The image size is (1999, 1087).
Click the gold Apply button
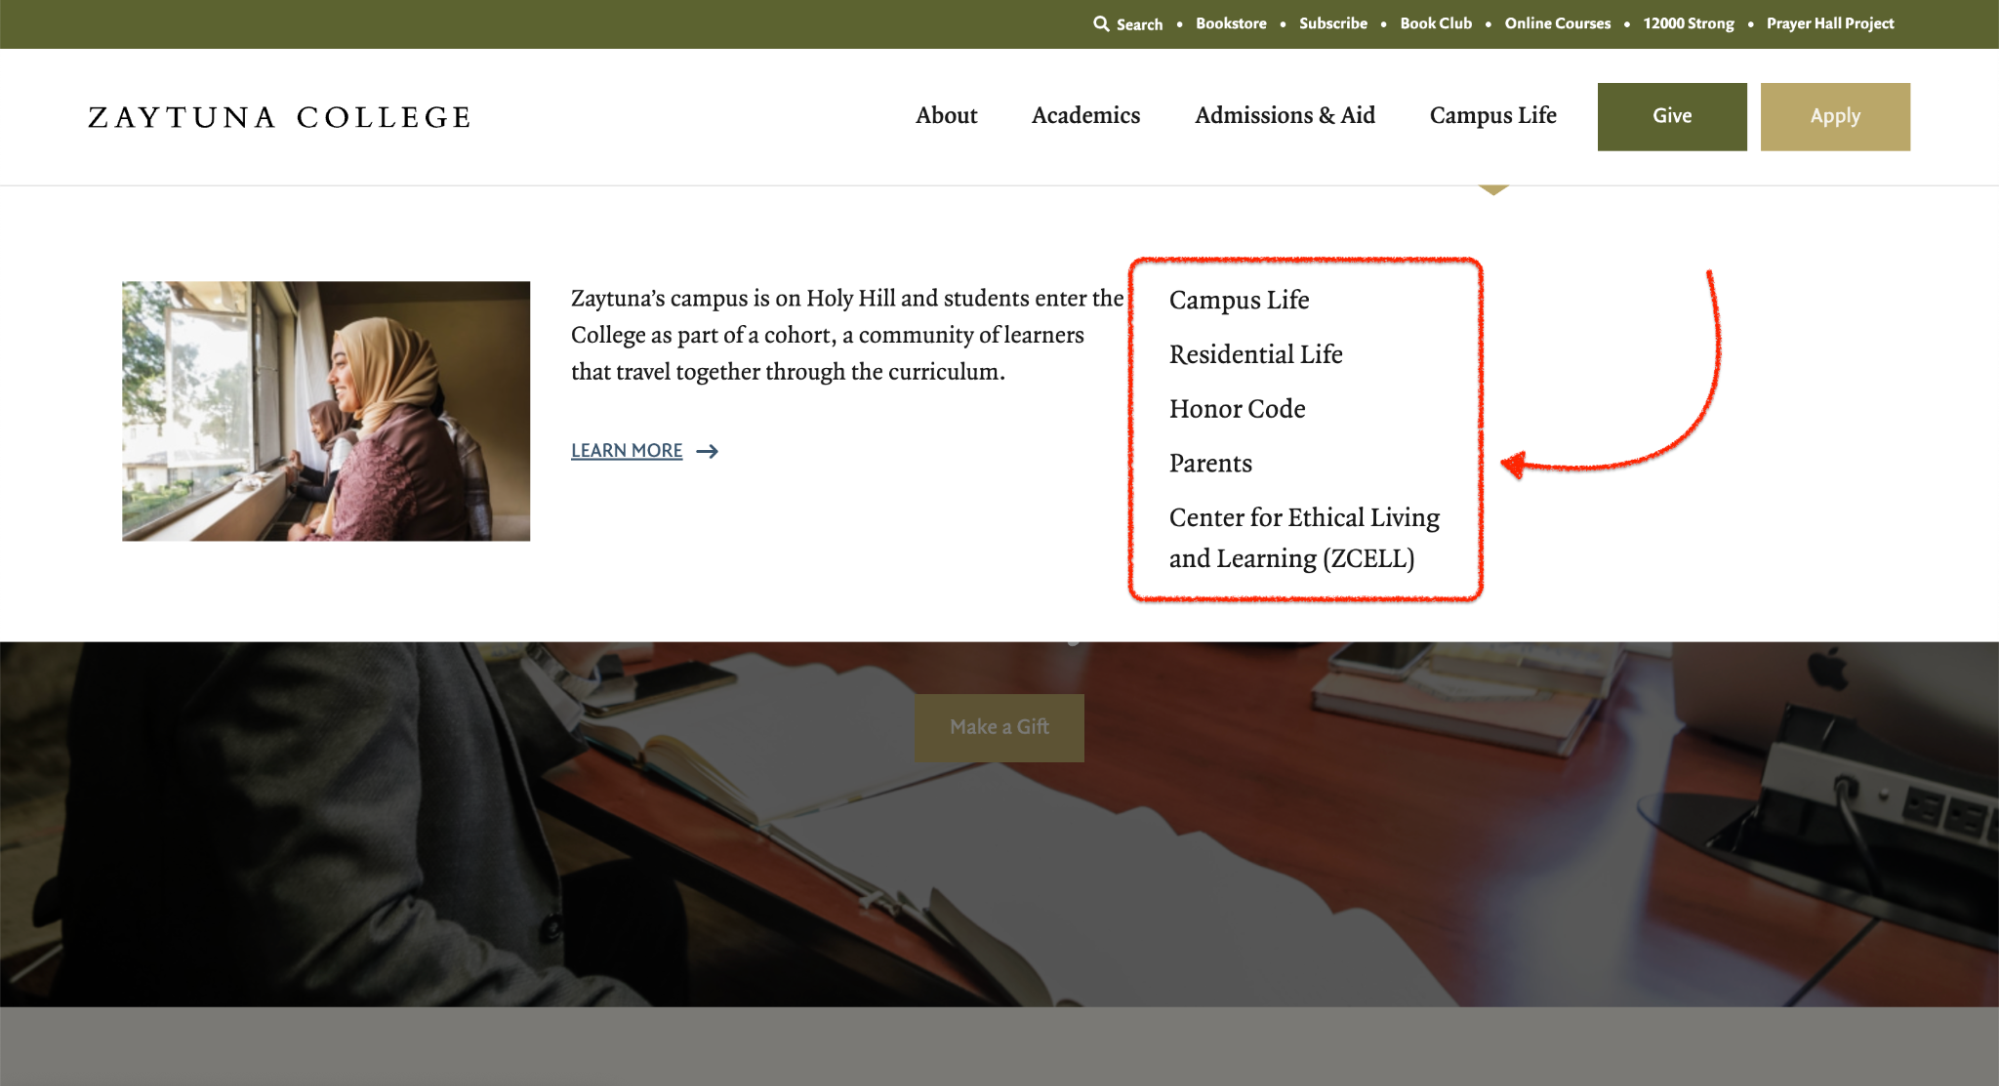[x=1835, y=117]
